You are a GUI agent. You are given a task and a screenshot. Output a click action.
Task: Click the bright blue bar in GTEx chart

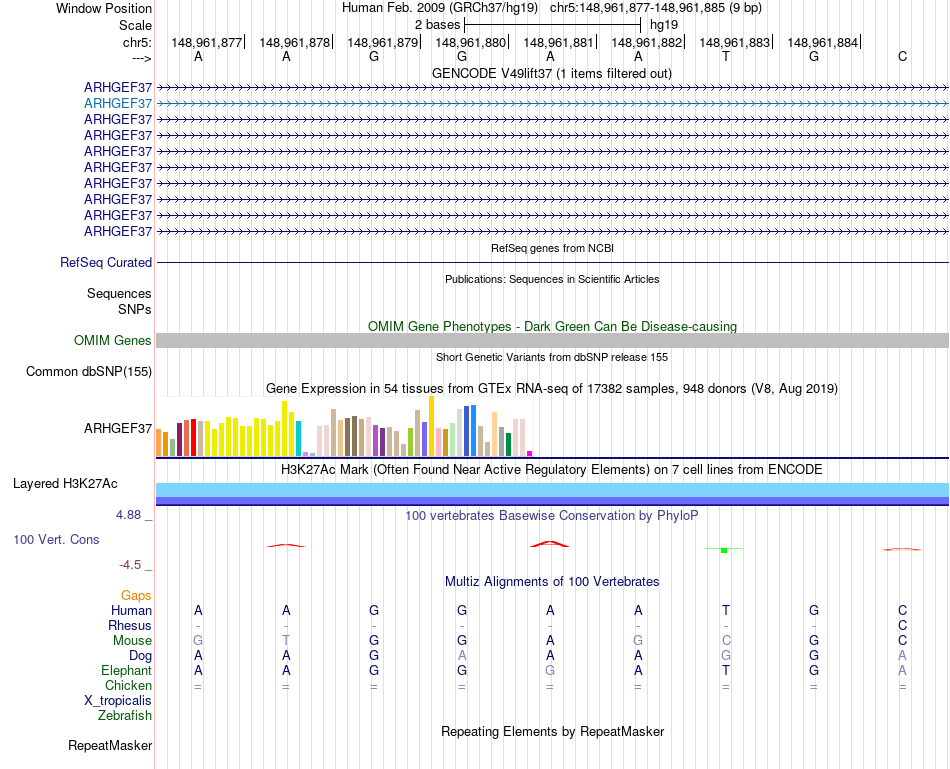click(x=473, y=431)
